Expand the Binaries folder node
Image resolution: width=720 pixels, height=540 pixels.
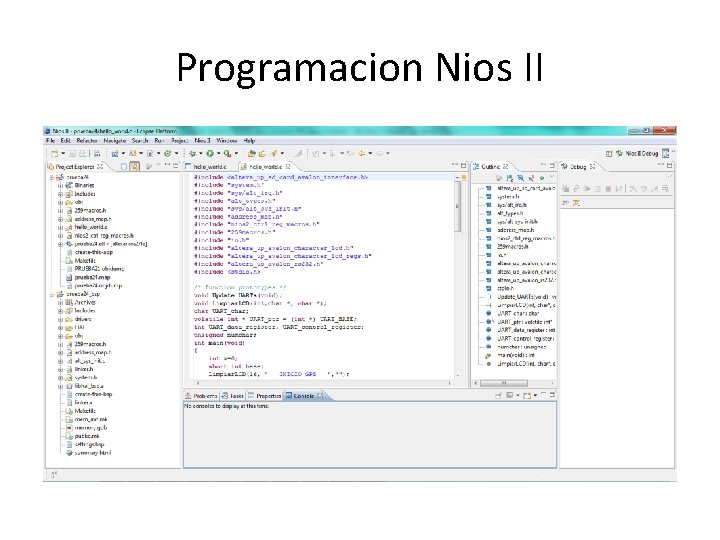pyautogui.click(x=60, y=186)
